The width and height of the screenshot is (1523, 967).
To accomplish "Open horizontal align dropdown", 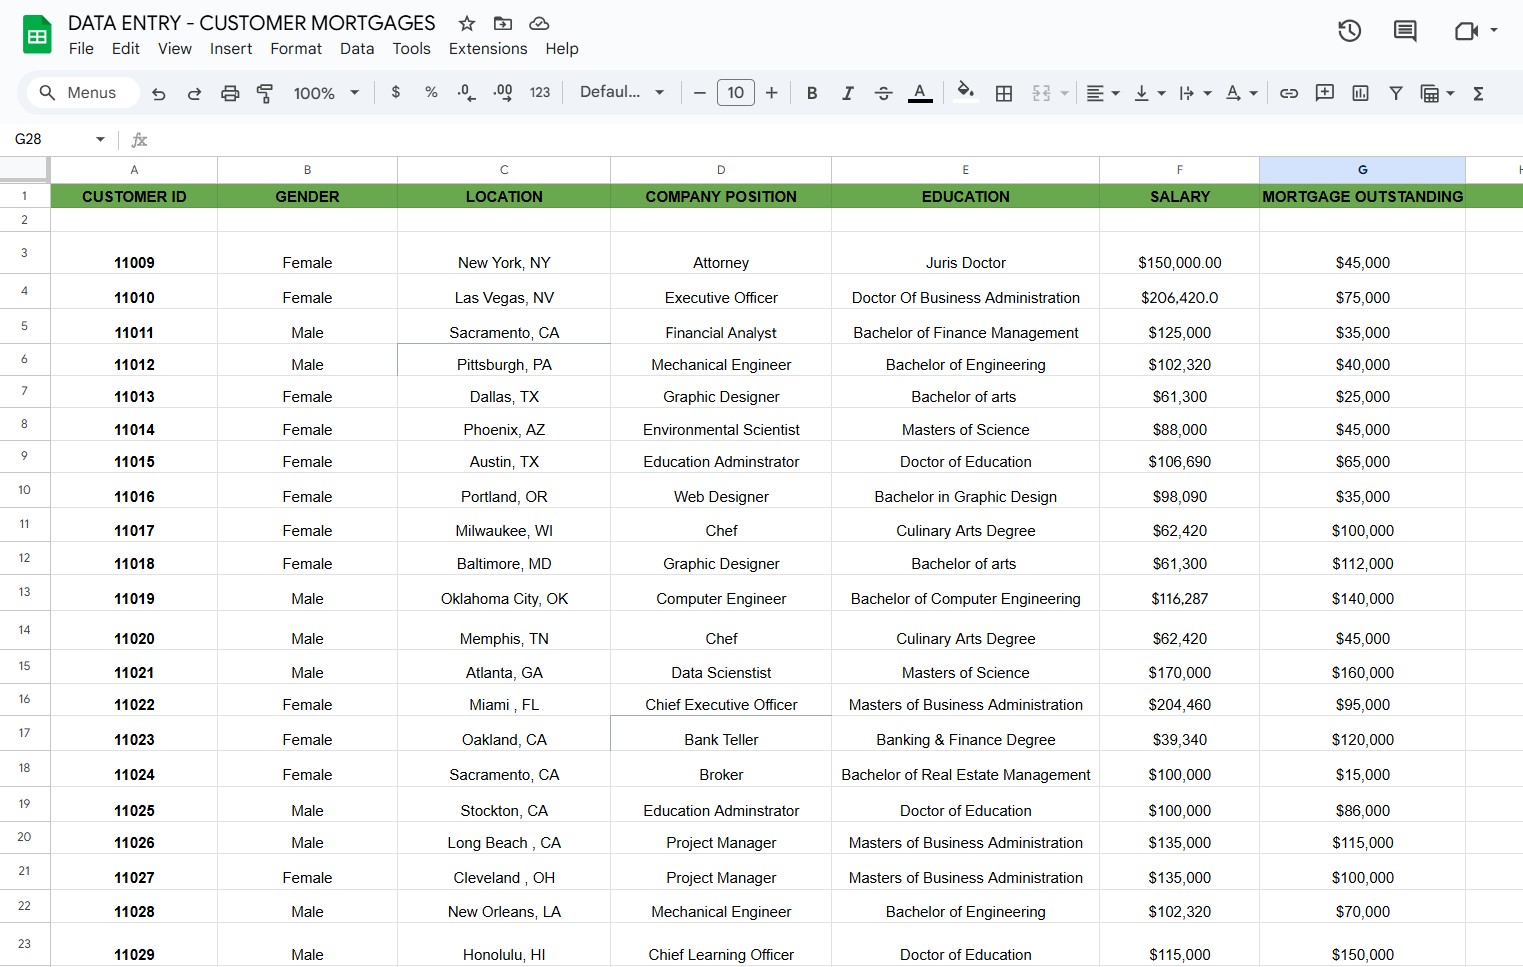I will [1103, 93].
